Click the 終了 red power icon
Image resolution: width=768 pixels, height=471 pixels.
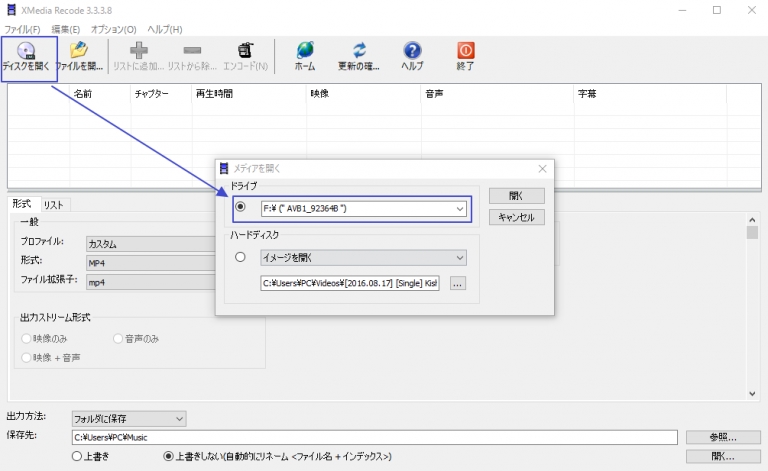click(x=465, y=50)
